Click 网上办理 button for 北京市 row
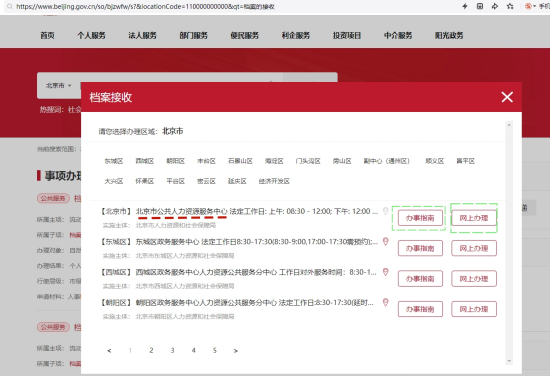550x376 pixels. click(474, 218)
